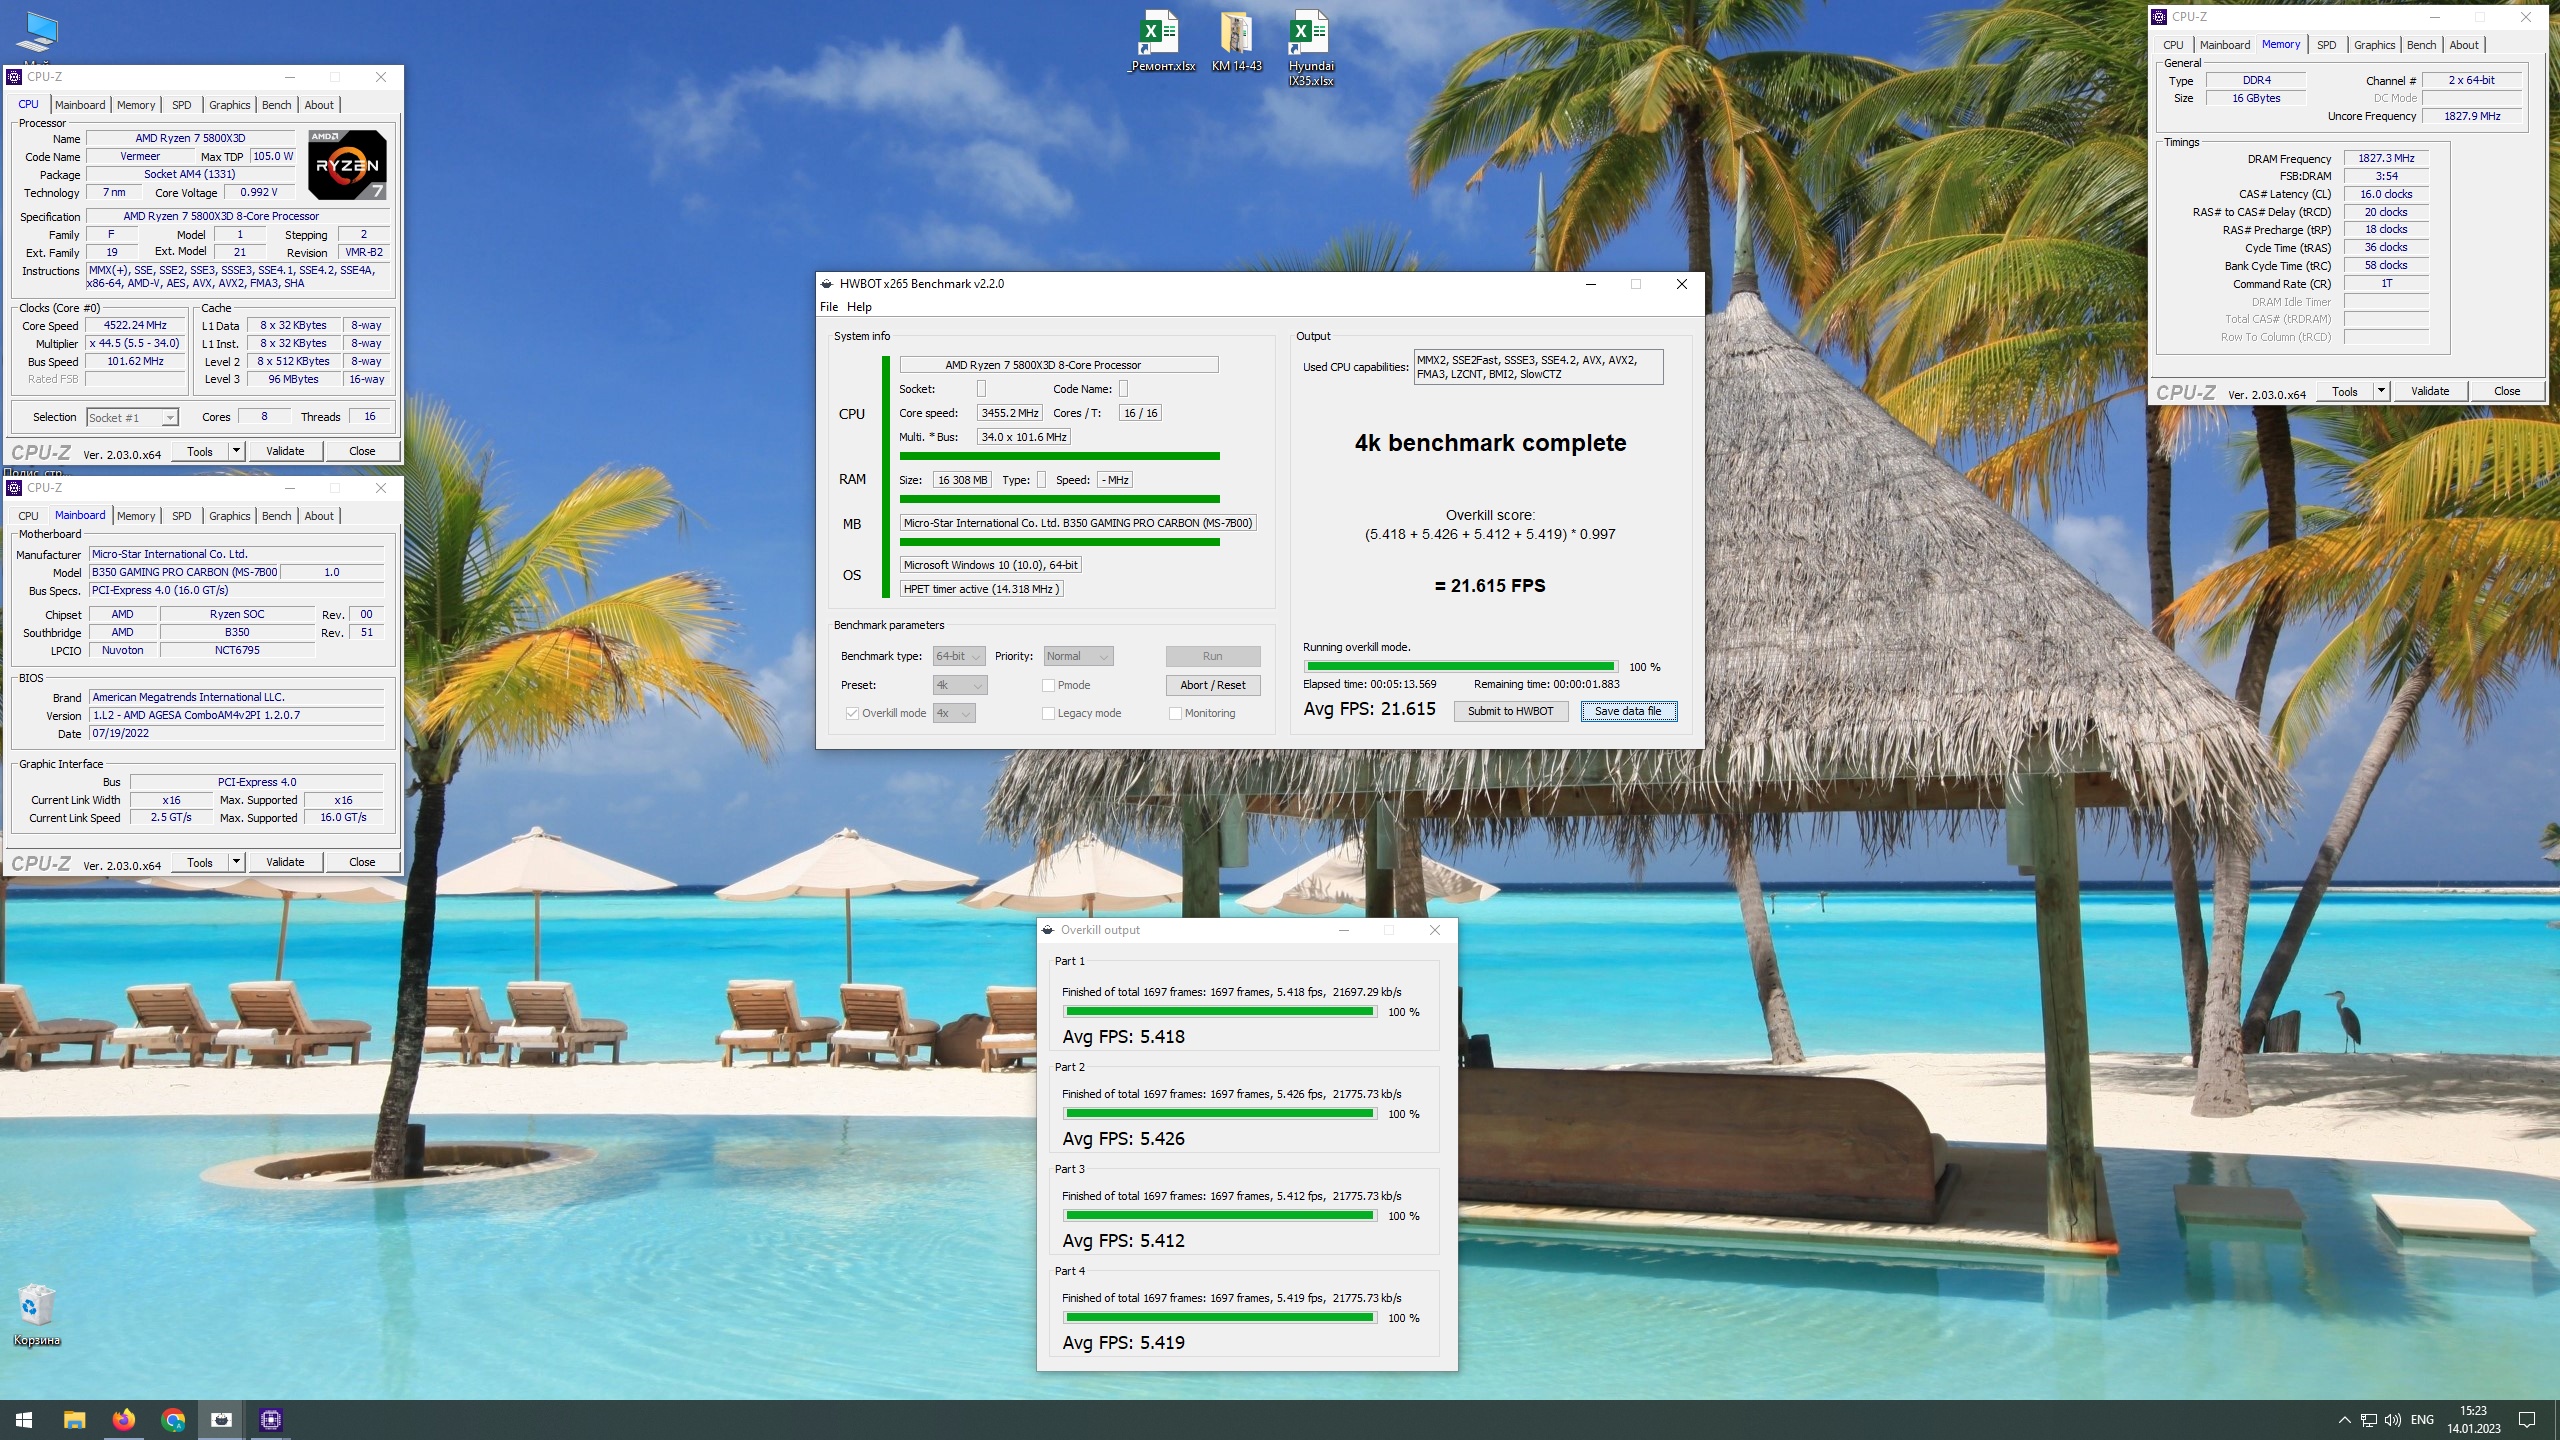Viewport: 2560px width, 1440px height.
Task: Click the HPET timer active text
Action: click(x=981, y=589)
